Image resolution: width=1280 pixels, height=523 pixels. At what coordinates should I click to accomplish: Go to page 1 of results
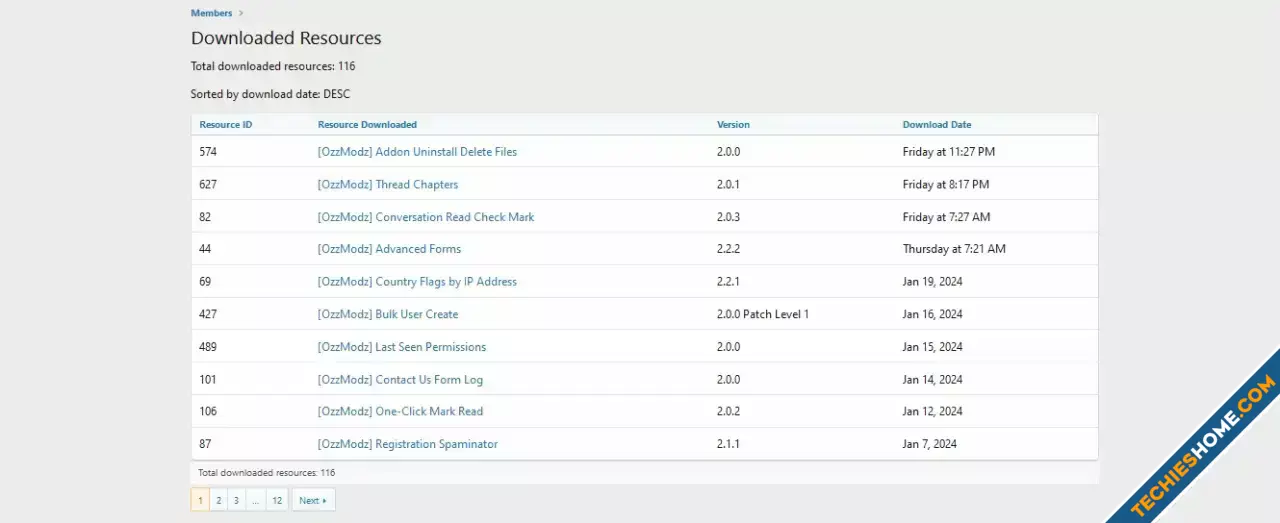click(x=200, y=500)
